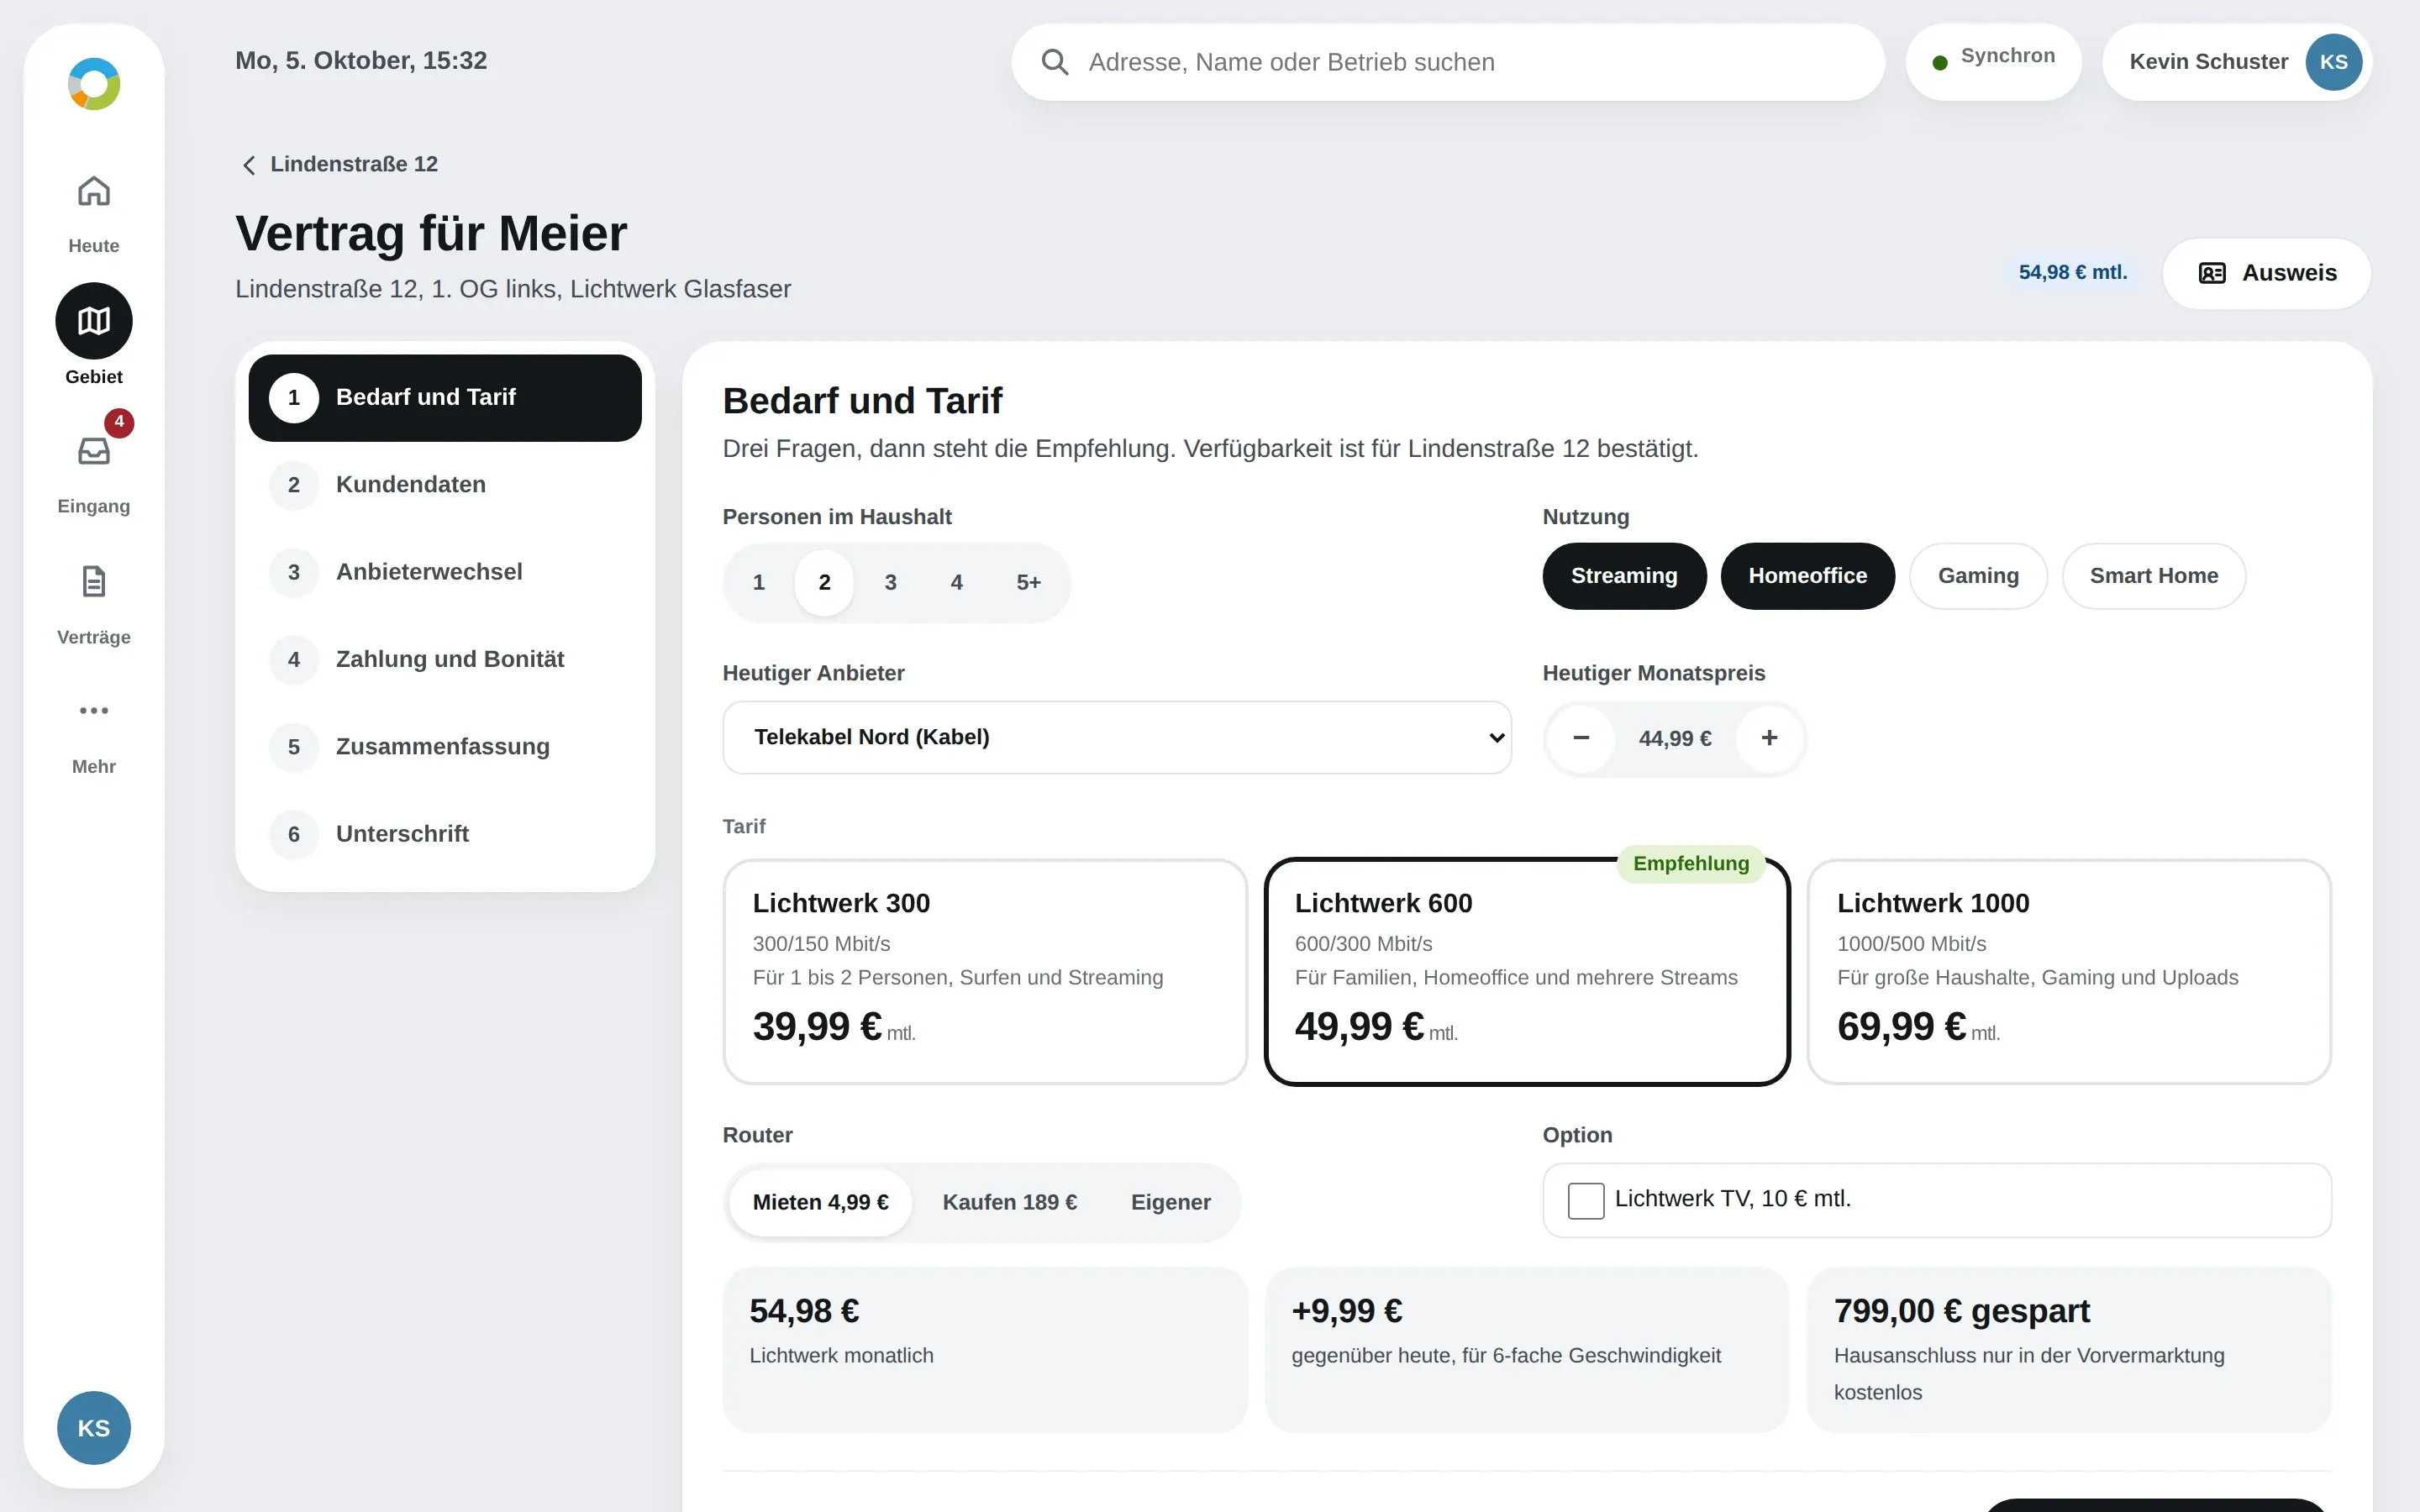Toggle the Homeoffice usage chip
This screenshot has height=1512, width=2420.
tap(1807, 576)
